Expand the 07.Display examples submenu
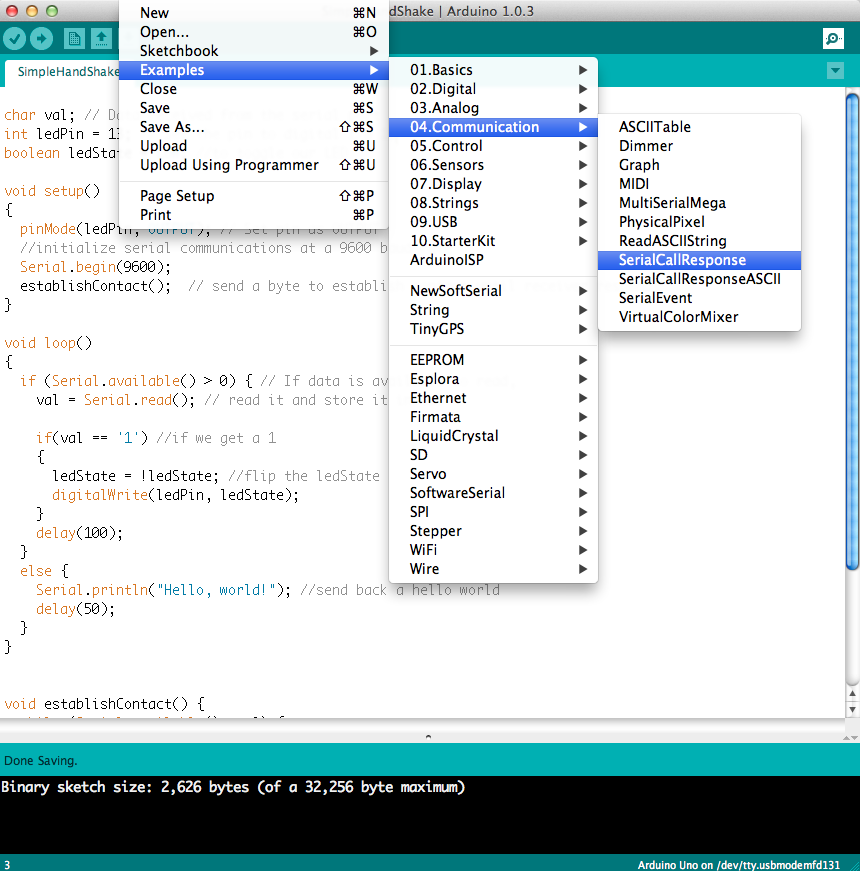Viewport: 860px width, 871px height. (x=493, y=184)
